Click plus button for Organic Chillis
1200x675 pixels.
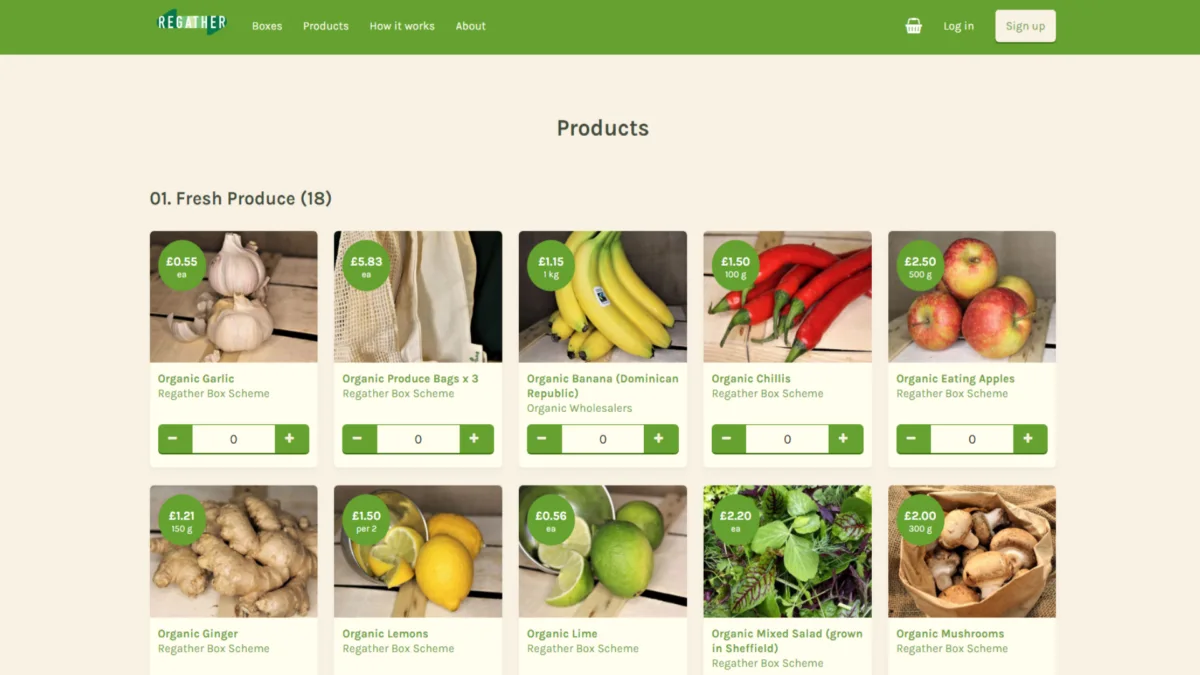(845, 438)
